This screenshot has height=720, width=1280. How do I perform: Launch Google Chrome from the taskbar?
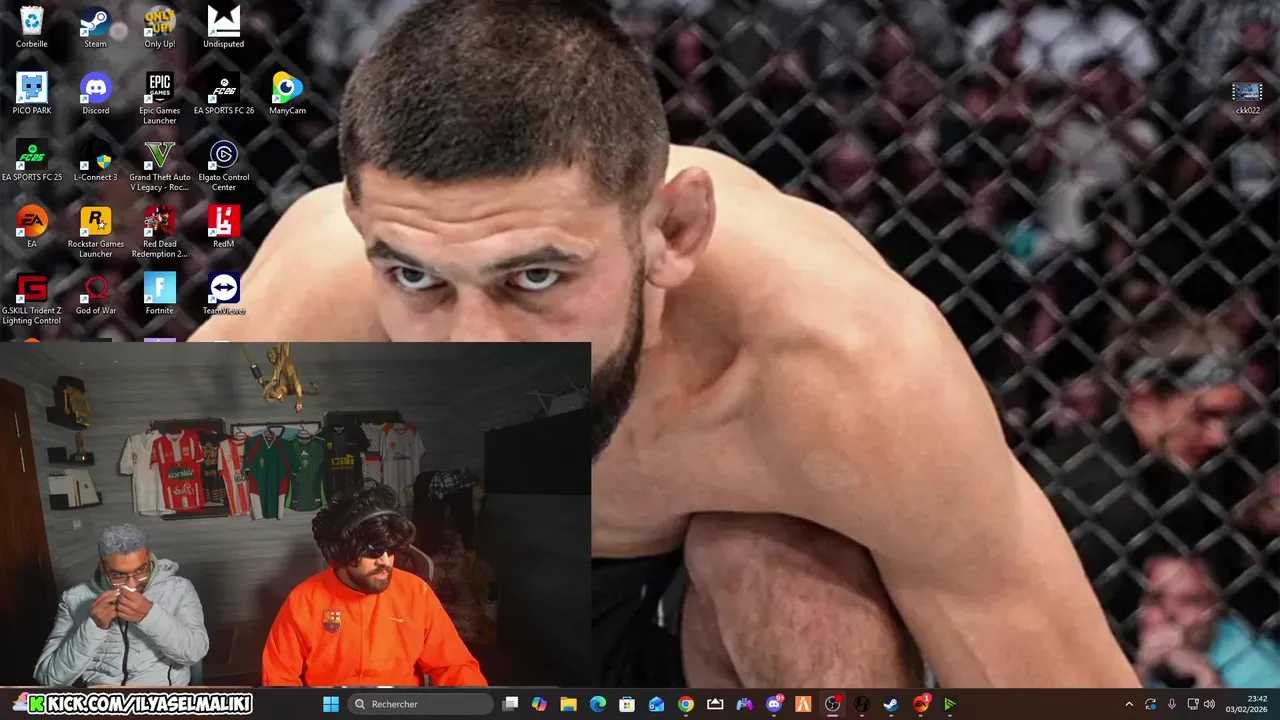pos(685,704)
